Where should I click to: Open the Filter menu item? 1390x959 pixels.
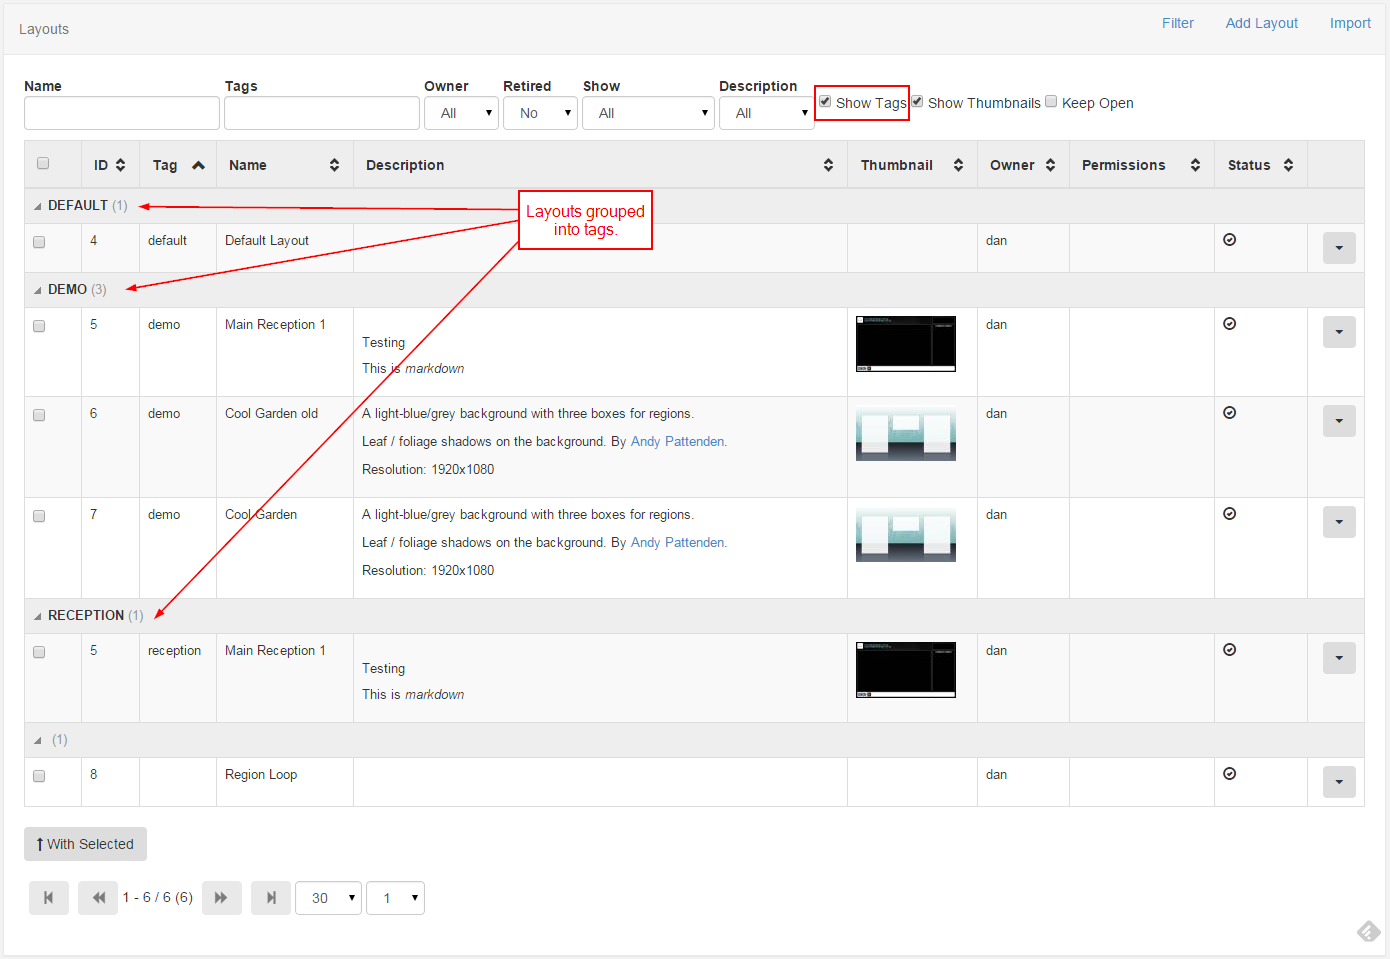[1178, 23]
